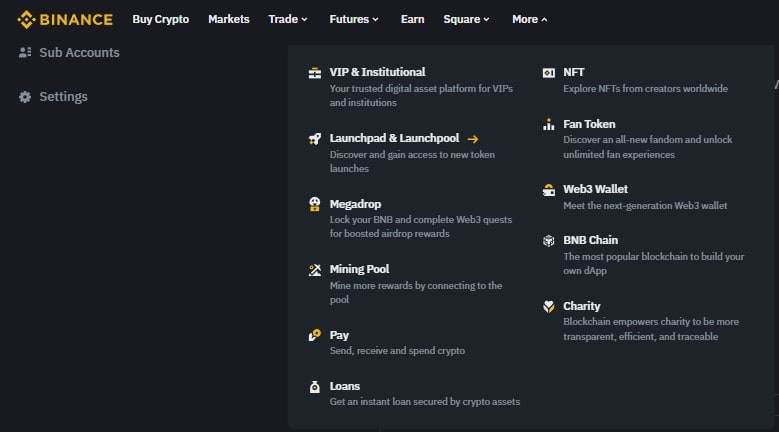Open the Mining Pool link
Viewport: 779px width, 432px height.
359,269
